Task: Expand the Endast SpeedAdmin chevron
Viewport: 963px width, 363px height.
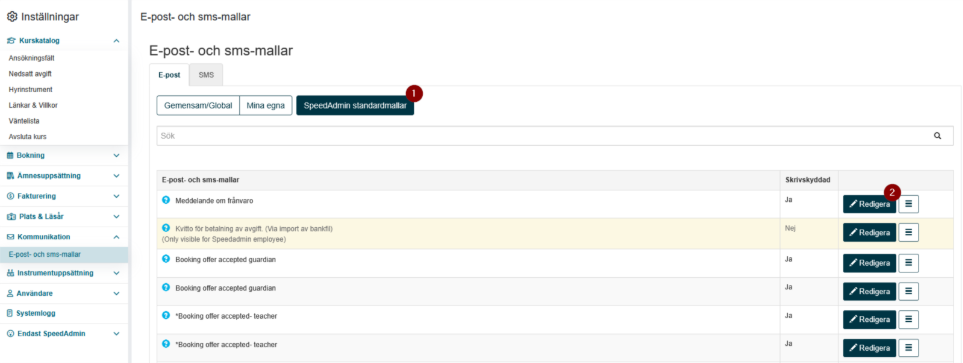Action: [x=117, y=334]
